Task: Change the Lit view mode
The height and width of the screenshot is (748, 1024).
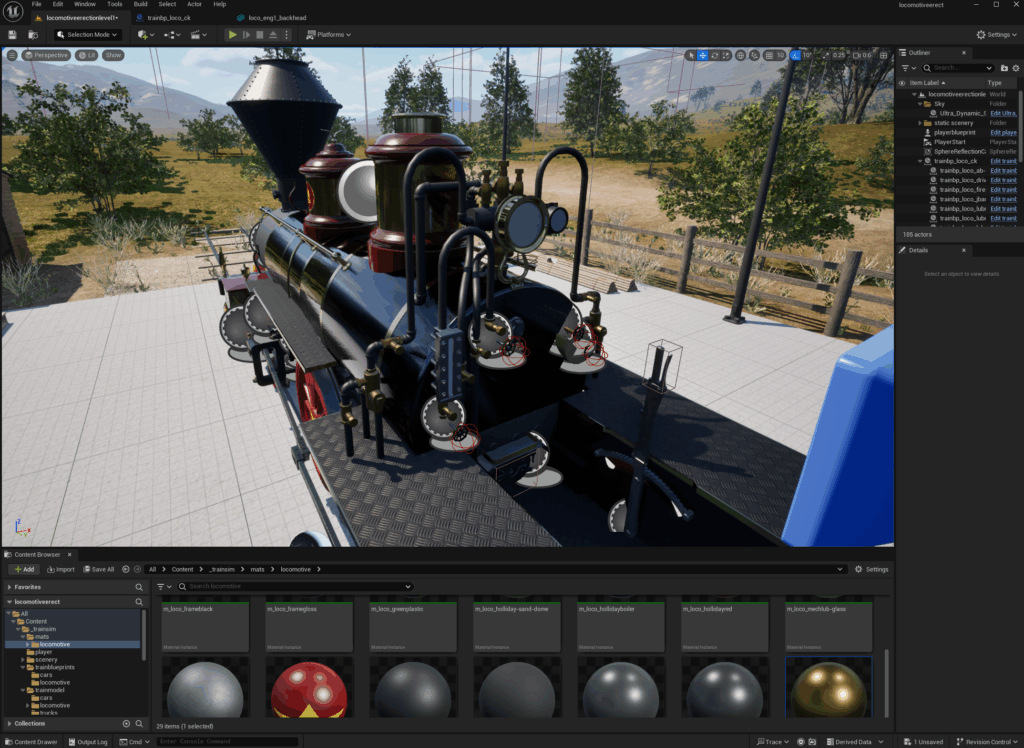Action: tap(86, 56)
